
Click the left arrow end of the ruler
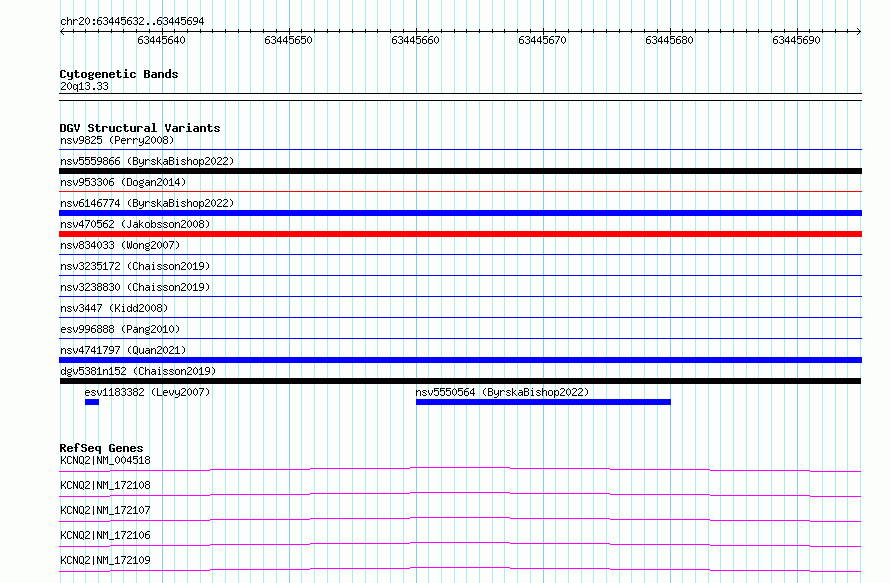point(62,31)
